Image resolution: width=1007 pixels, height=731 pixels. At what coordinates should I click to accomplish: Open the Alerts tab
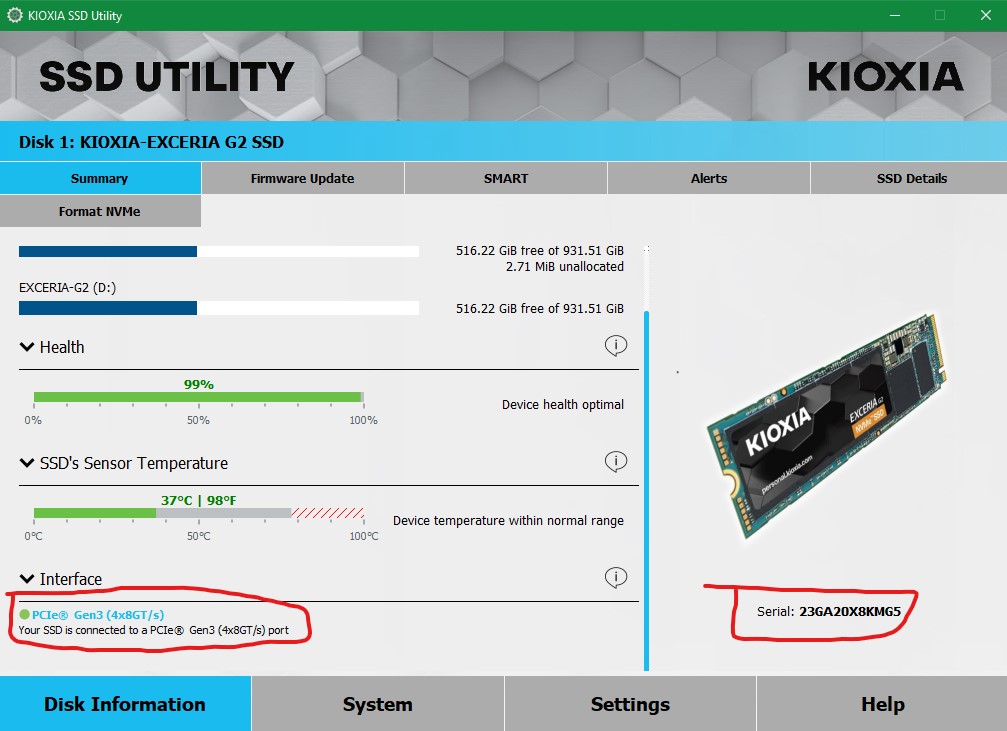[708, 178]
